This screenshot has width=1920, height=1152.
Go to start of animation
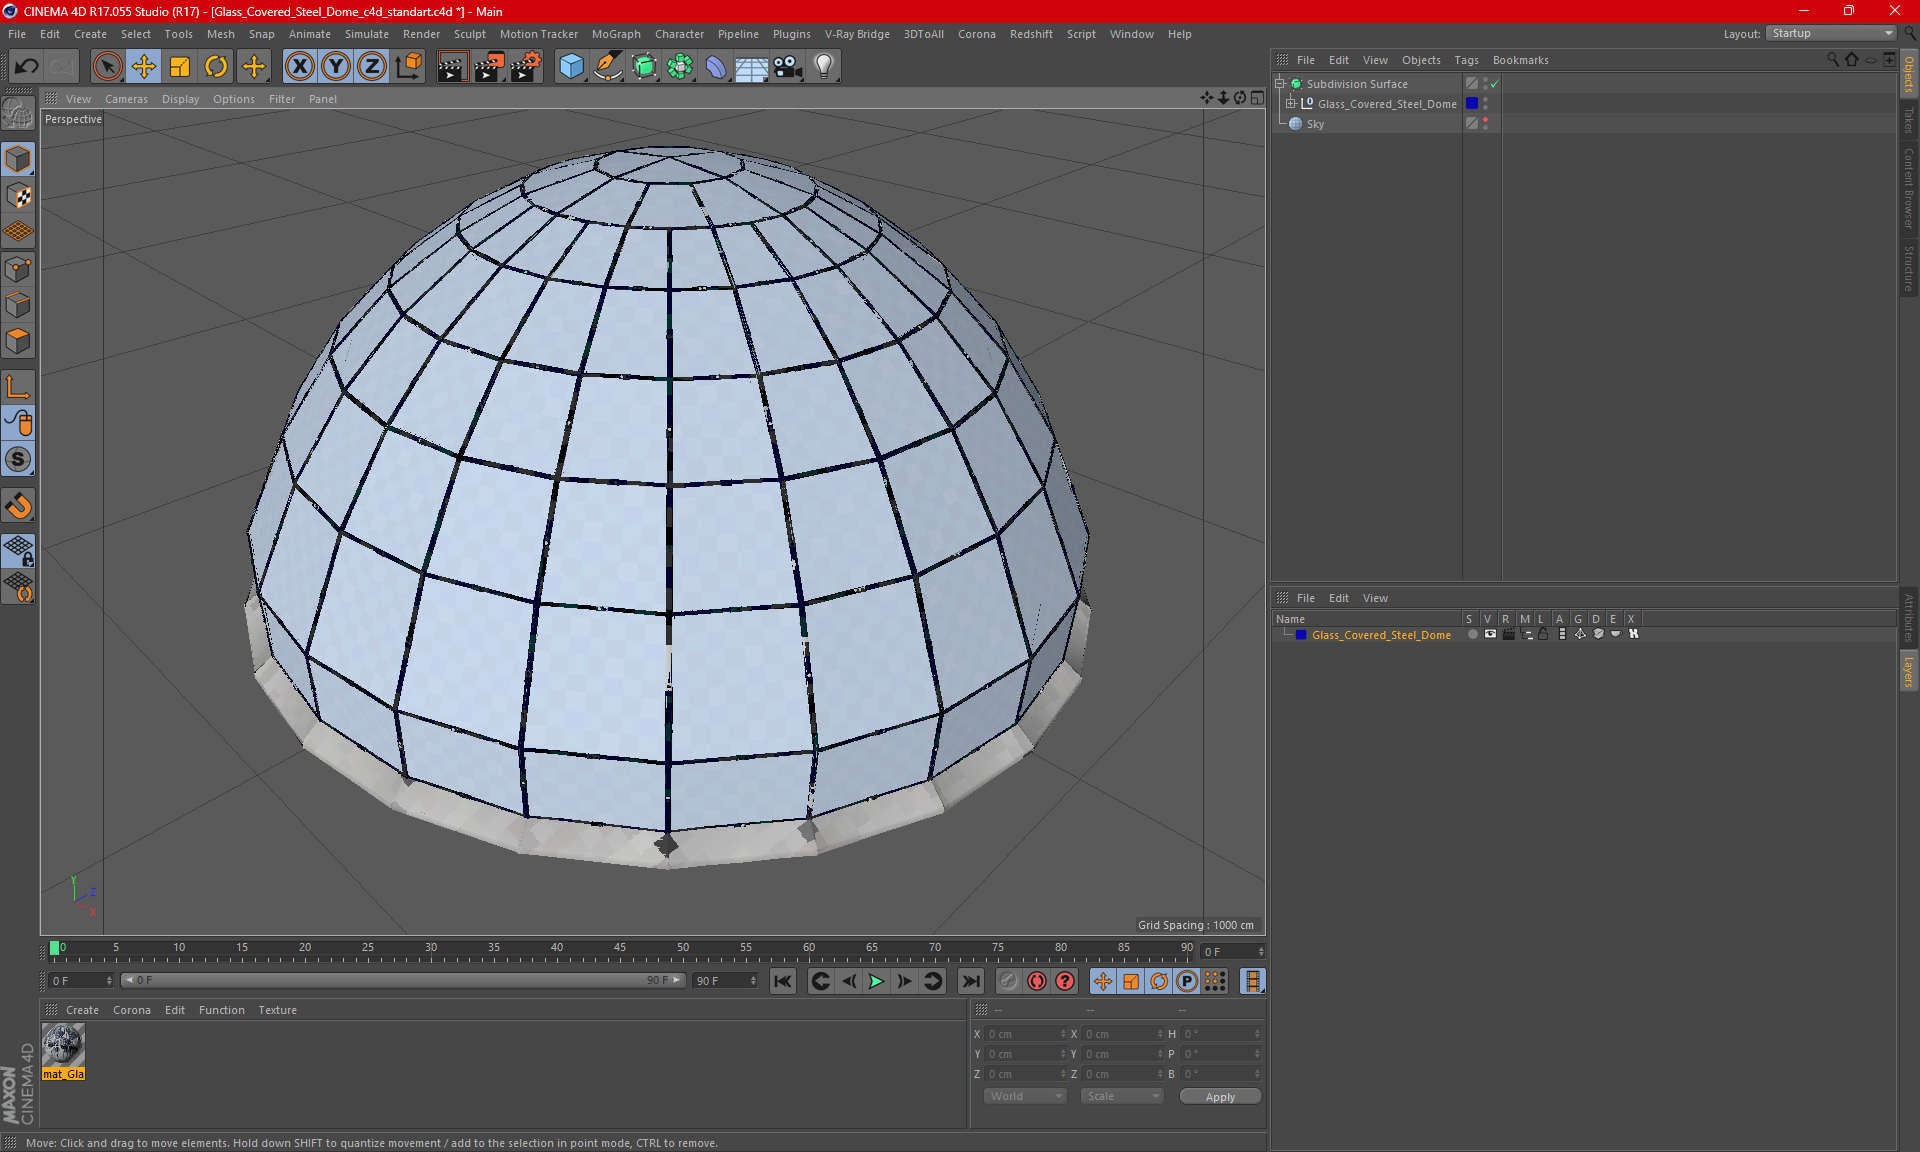783,981
